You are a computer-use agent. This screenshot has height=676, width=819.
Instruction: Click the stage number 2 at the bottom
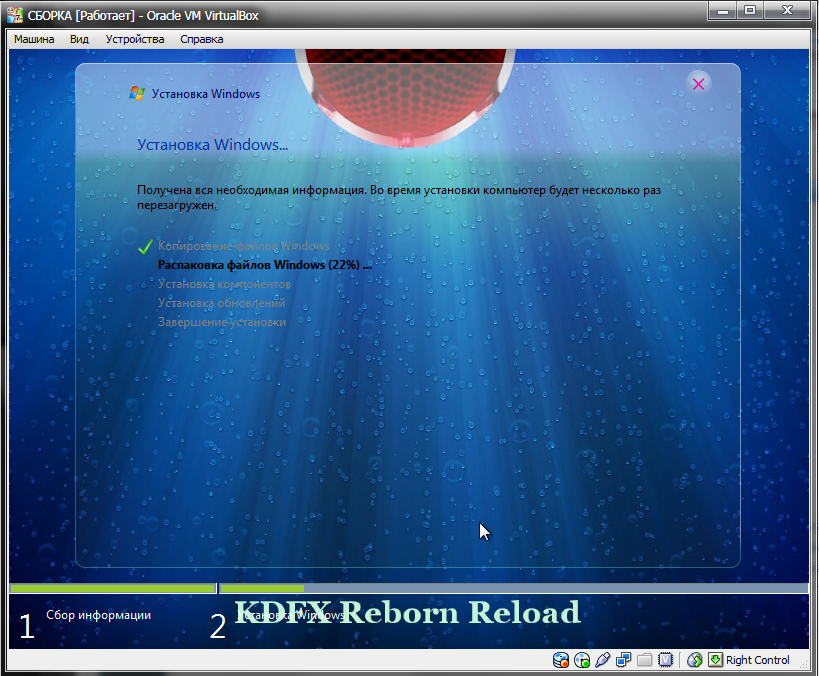(x=218, y=626)
